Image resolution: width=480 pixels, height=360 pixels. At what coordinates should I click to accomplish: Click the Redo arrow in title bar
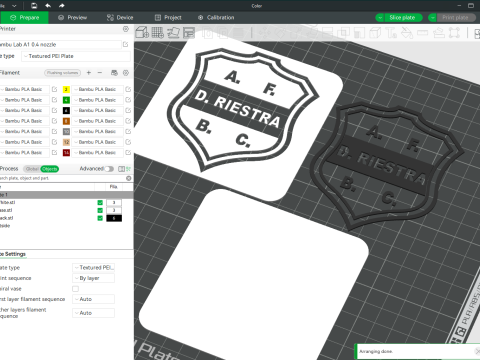click(x=62, y=6)
